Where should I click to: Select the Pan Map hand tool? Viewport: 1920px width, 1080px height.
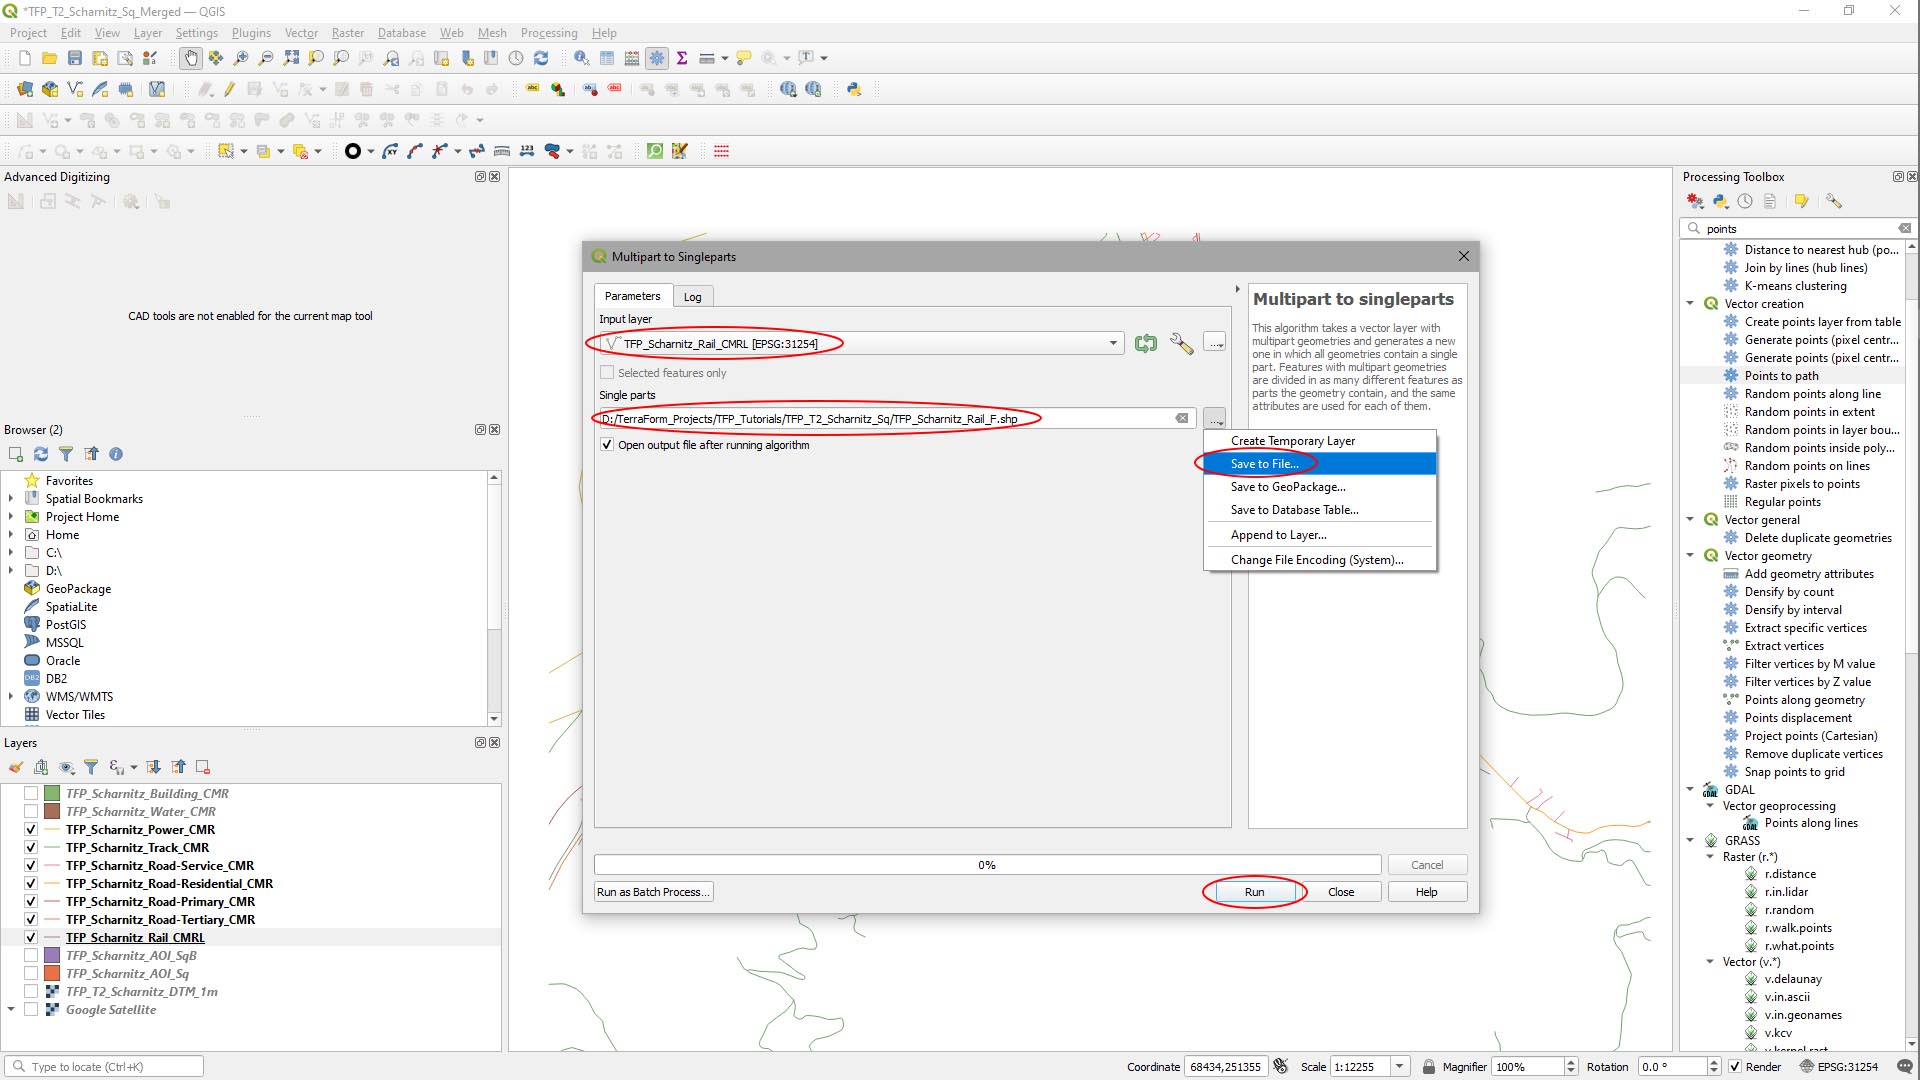click(190, 58)
